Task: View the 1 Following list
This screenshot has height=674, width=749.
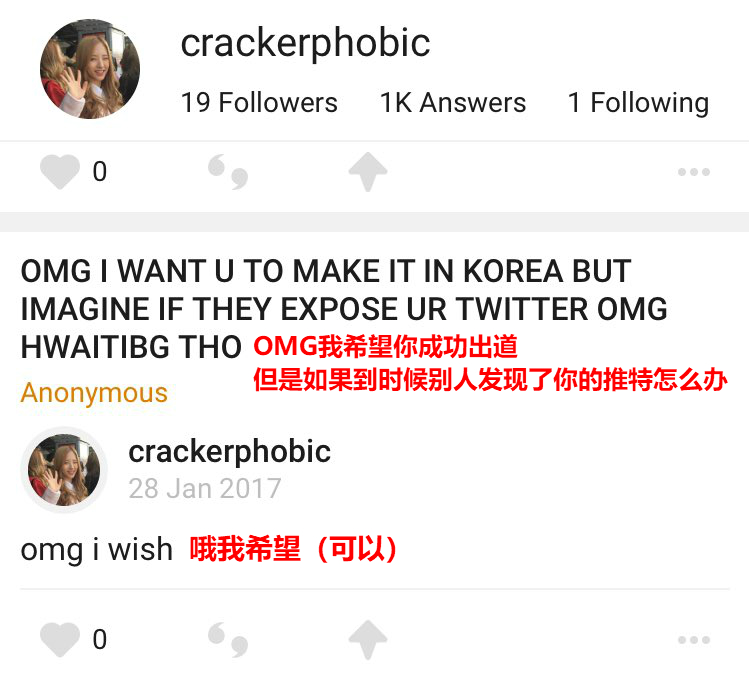Action: point(638,103)
